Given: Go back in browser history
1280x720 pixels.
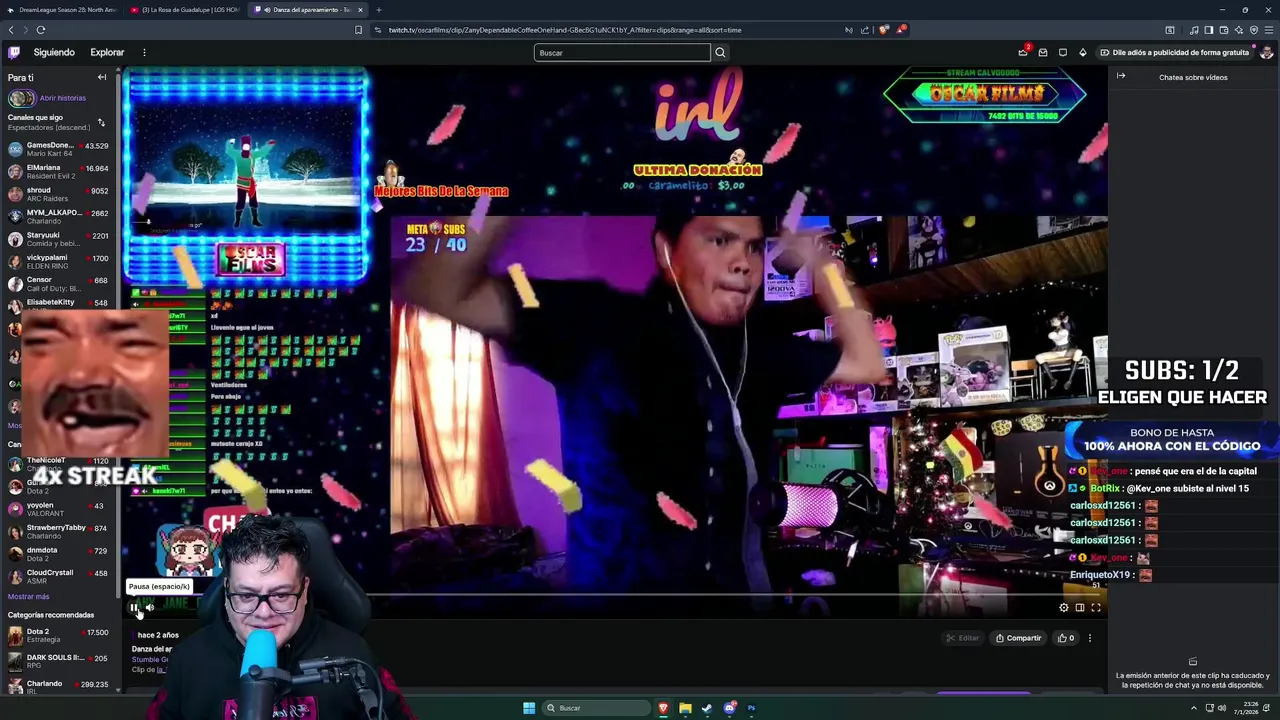Looking at the screenshot, I should point(11,30).
